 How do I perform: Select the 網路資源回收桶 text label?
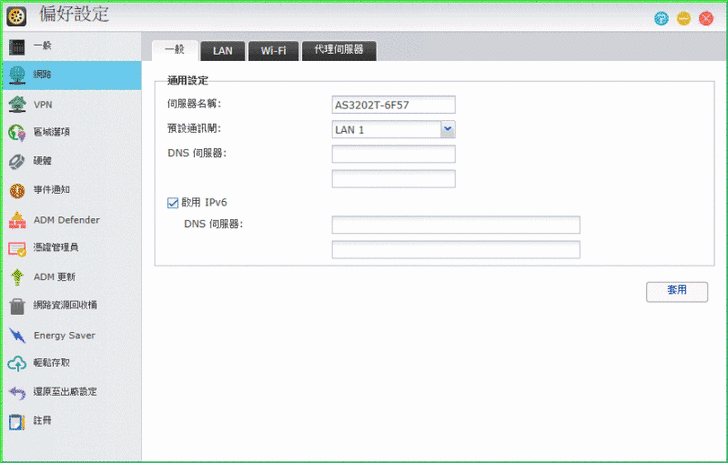tap(65, 305)
